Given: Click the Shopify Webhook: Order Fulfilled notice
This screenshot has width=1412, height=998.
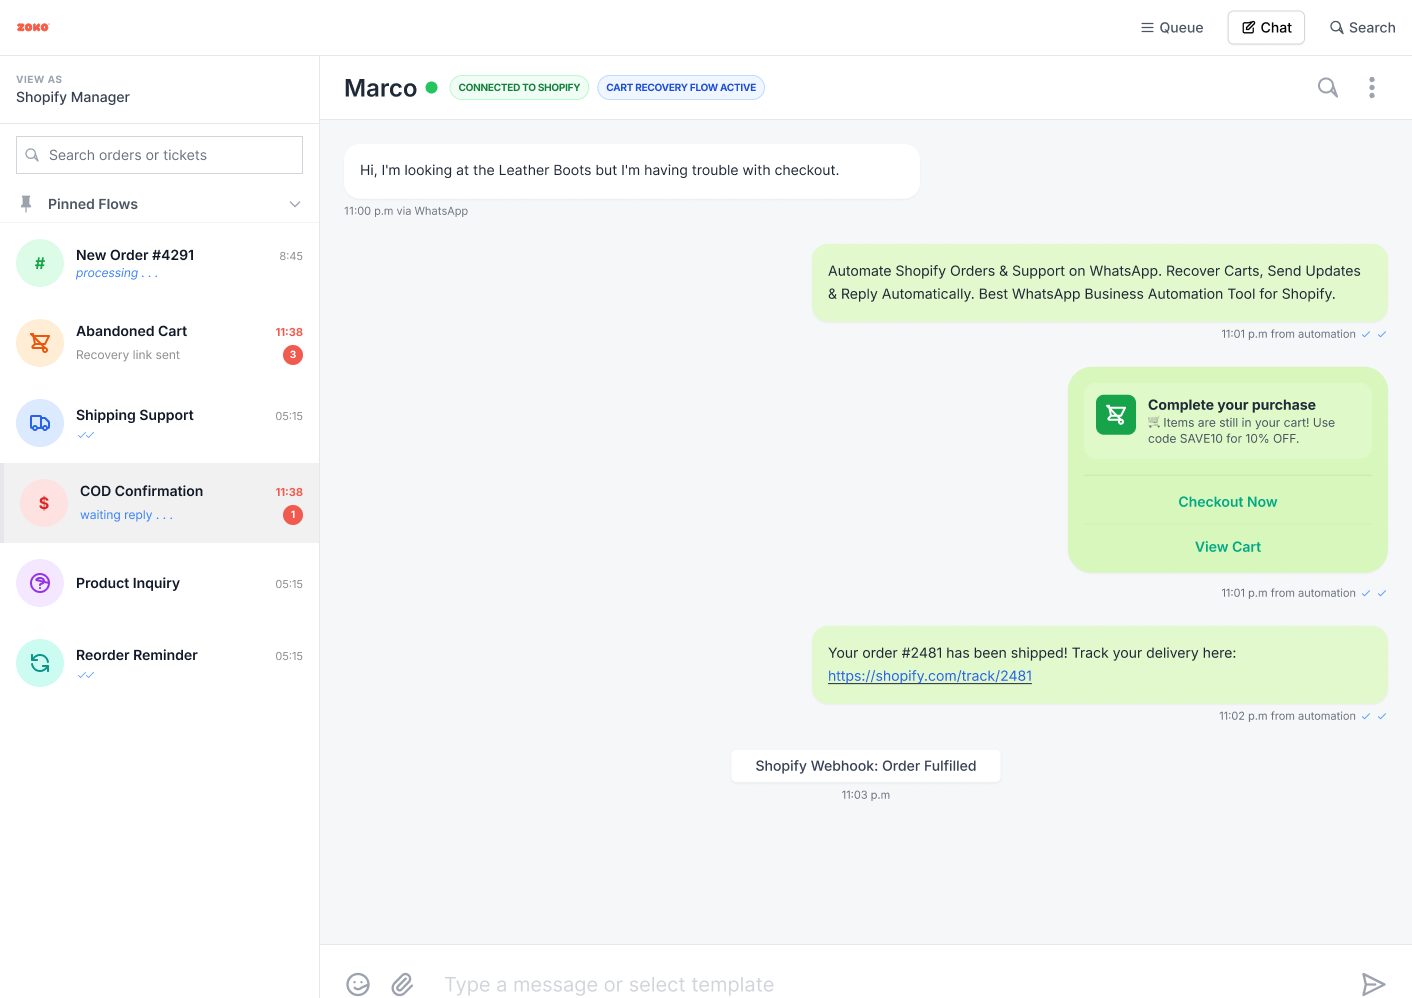Looking at the screenshot, I should [x=866, y=766].
